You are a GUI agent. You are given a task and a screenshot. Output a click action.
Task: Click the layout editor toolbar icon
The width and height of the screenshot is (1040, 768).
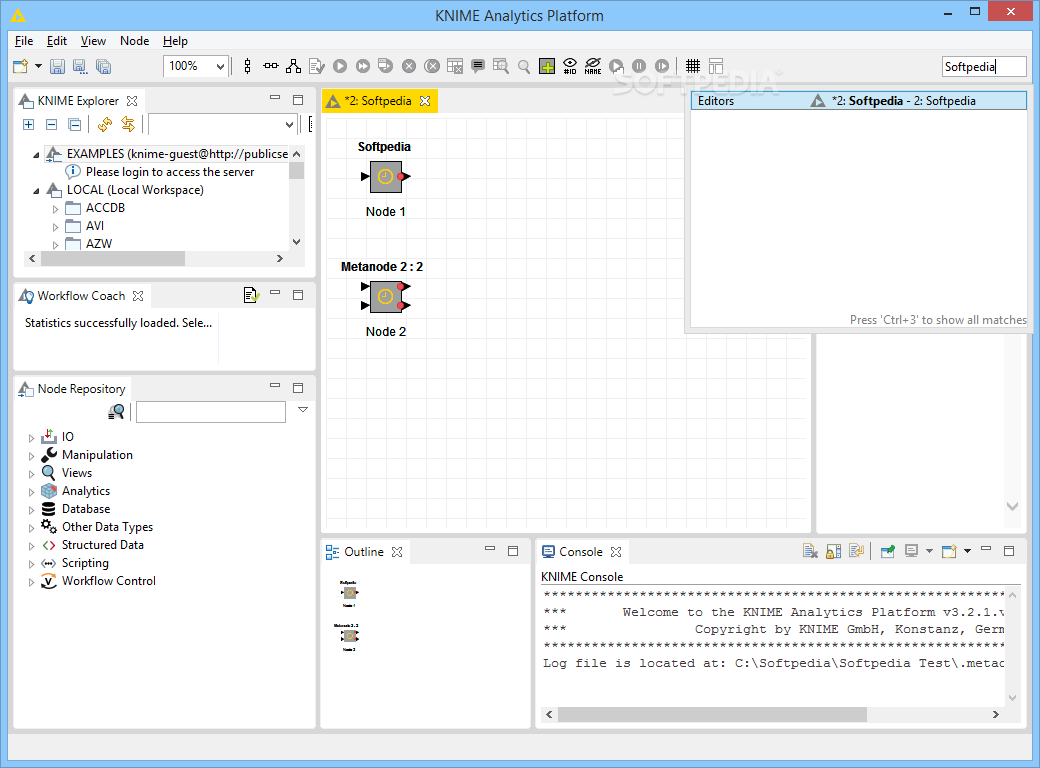(x=716, y=66)
